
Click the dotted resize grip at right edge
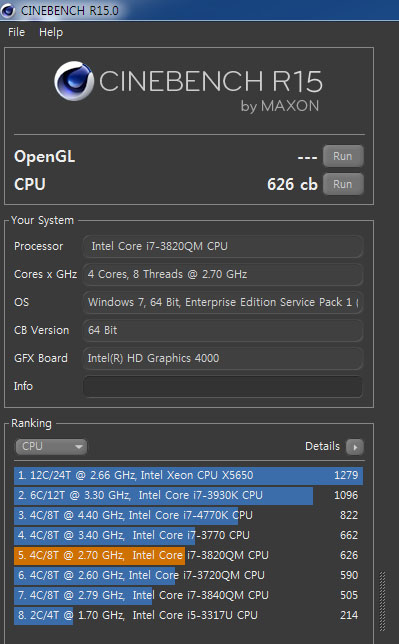(x=382, y=601)
